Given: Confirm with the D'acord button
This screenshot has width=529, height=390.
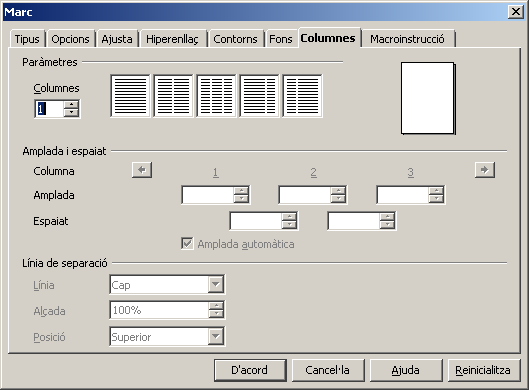Looking at the screenshot, I should pyautogui.click(x=250, y=370).
